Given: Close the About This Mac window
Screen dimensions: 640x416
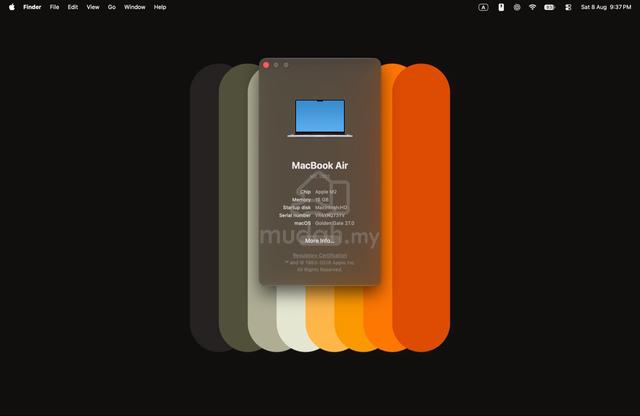Looking at the screenshot, I should [266, 65].
